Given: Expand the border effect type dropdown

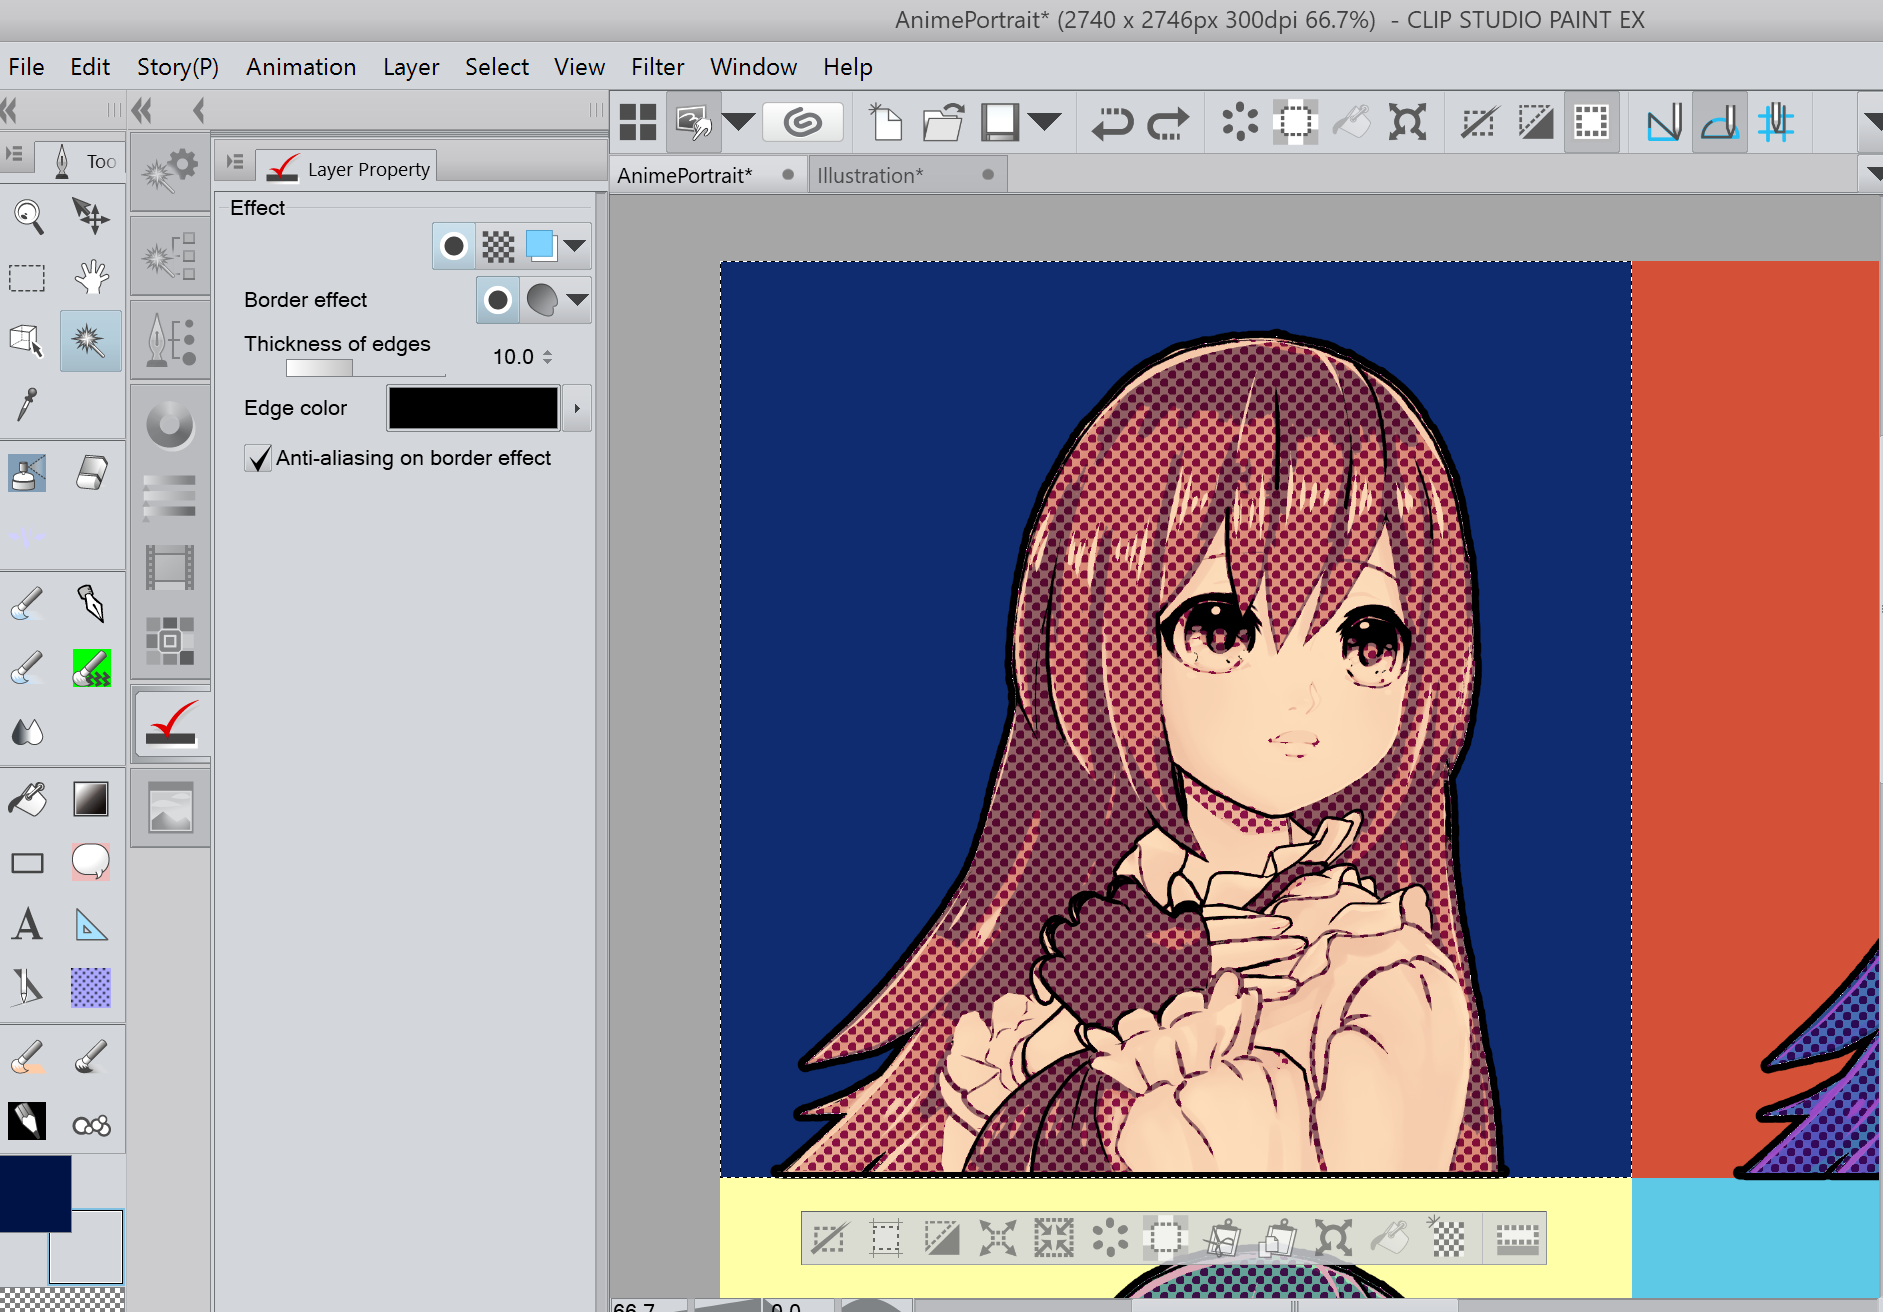Looking at the screenshot, I should point(577,300).
